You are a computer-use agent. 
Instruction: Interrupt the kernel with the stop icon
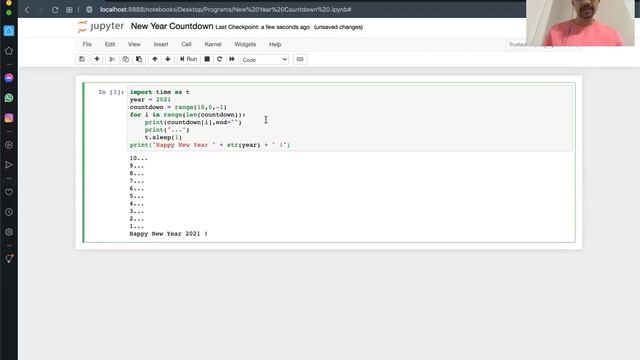click(x=207, y=59)
